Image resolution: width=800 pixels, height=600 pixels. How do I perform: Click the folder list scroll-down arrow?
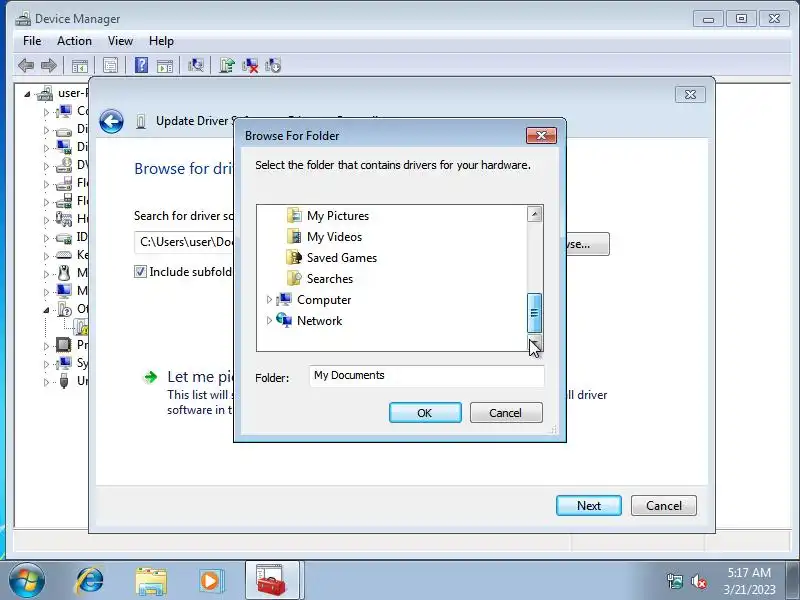pos(534,343)
